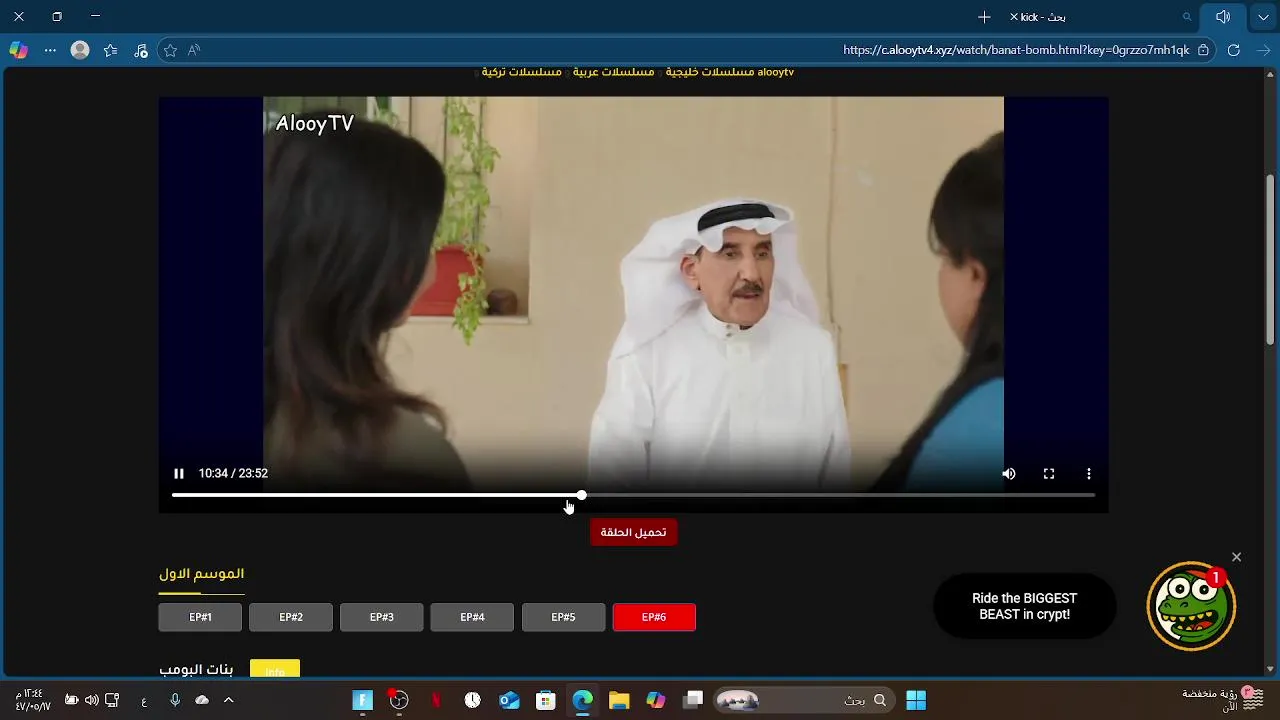Click the video progress slider handle
Image resolution: width=1280 pixels, height=720 pixels.
[581, 495]
